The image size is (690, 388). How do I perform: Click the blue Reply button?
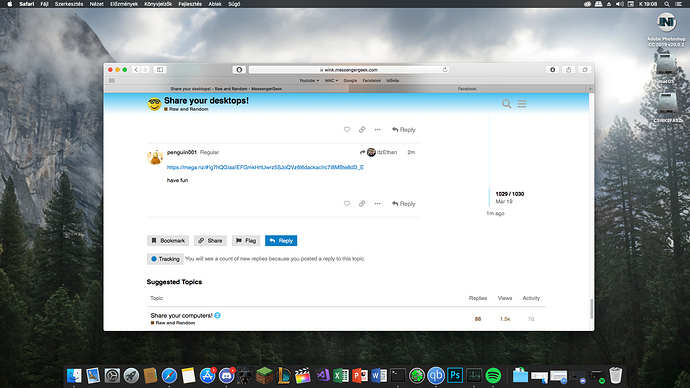click(x=281, y=241)
